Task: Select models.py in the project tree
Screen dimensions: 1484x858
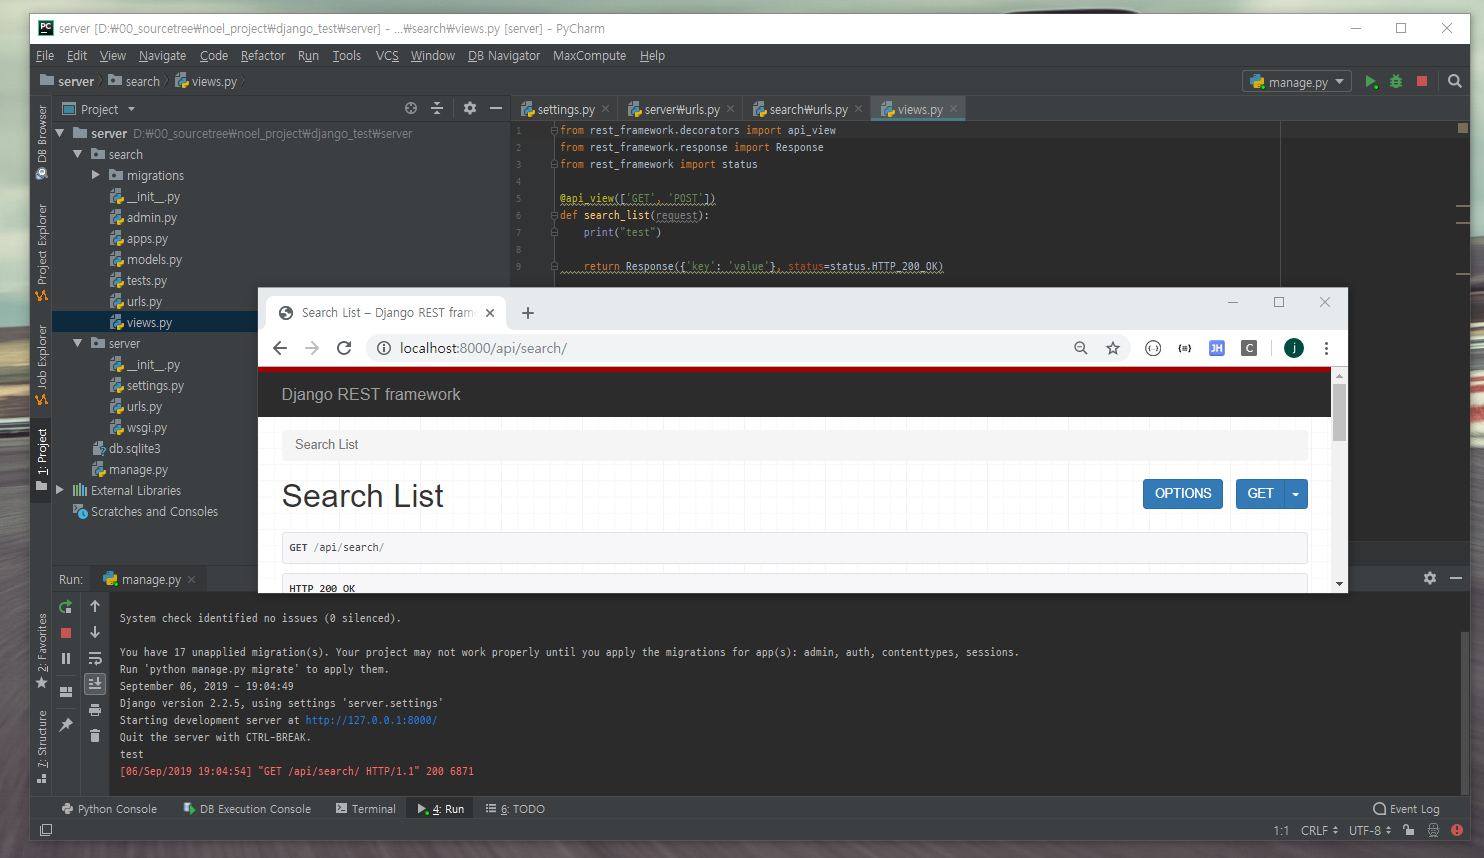Action: point(154,259)
